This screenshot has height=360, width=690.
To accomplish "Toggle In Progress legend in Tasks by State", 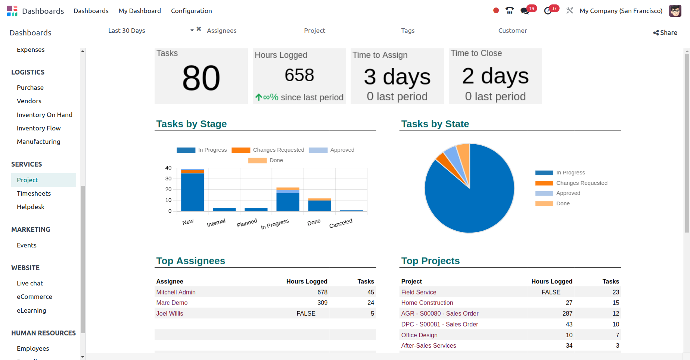I will point(560,173).
